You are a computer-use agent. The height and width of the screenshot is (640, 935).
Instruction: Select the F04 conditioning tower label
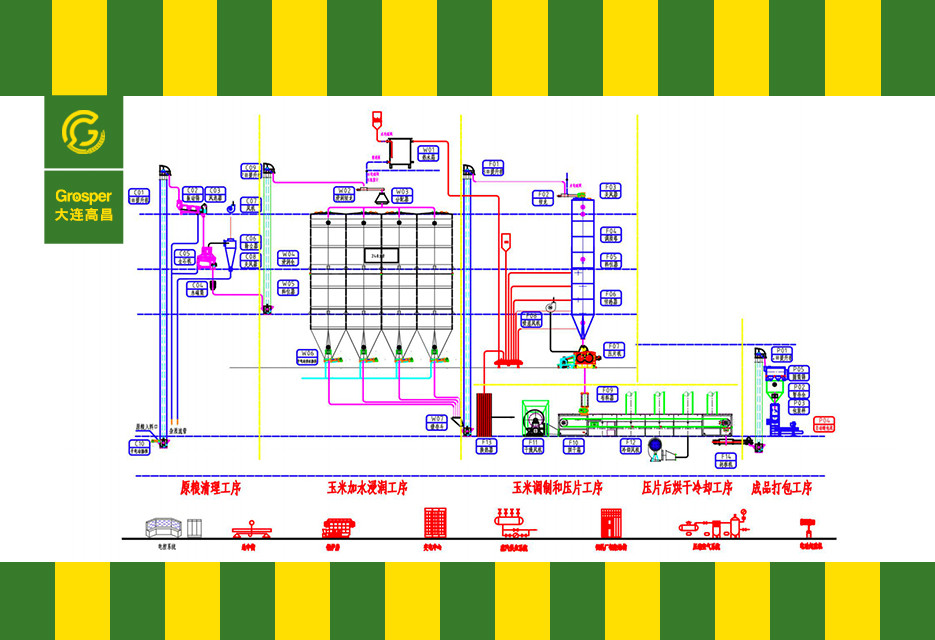point(611,234)
